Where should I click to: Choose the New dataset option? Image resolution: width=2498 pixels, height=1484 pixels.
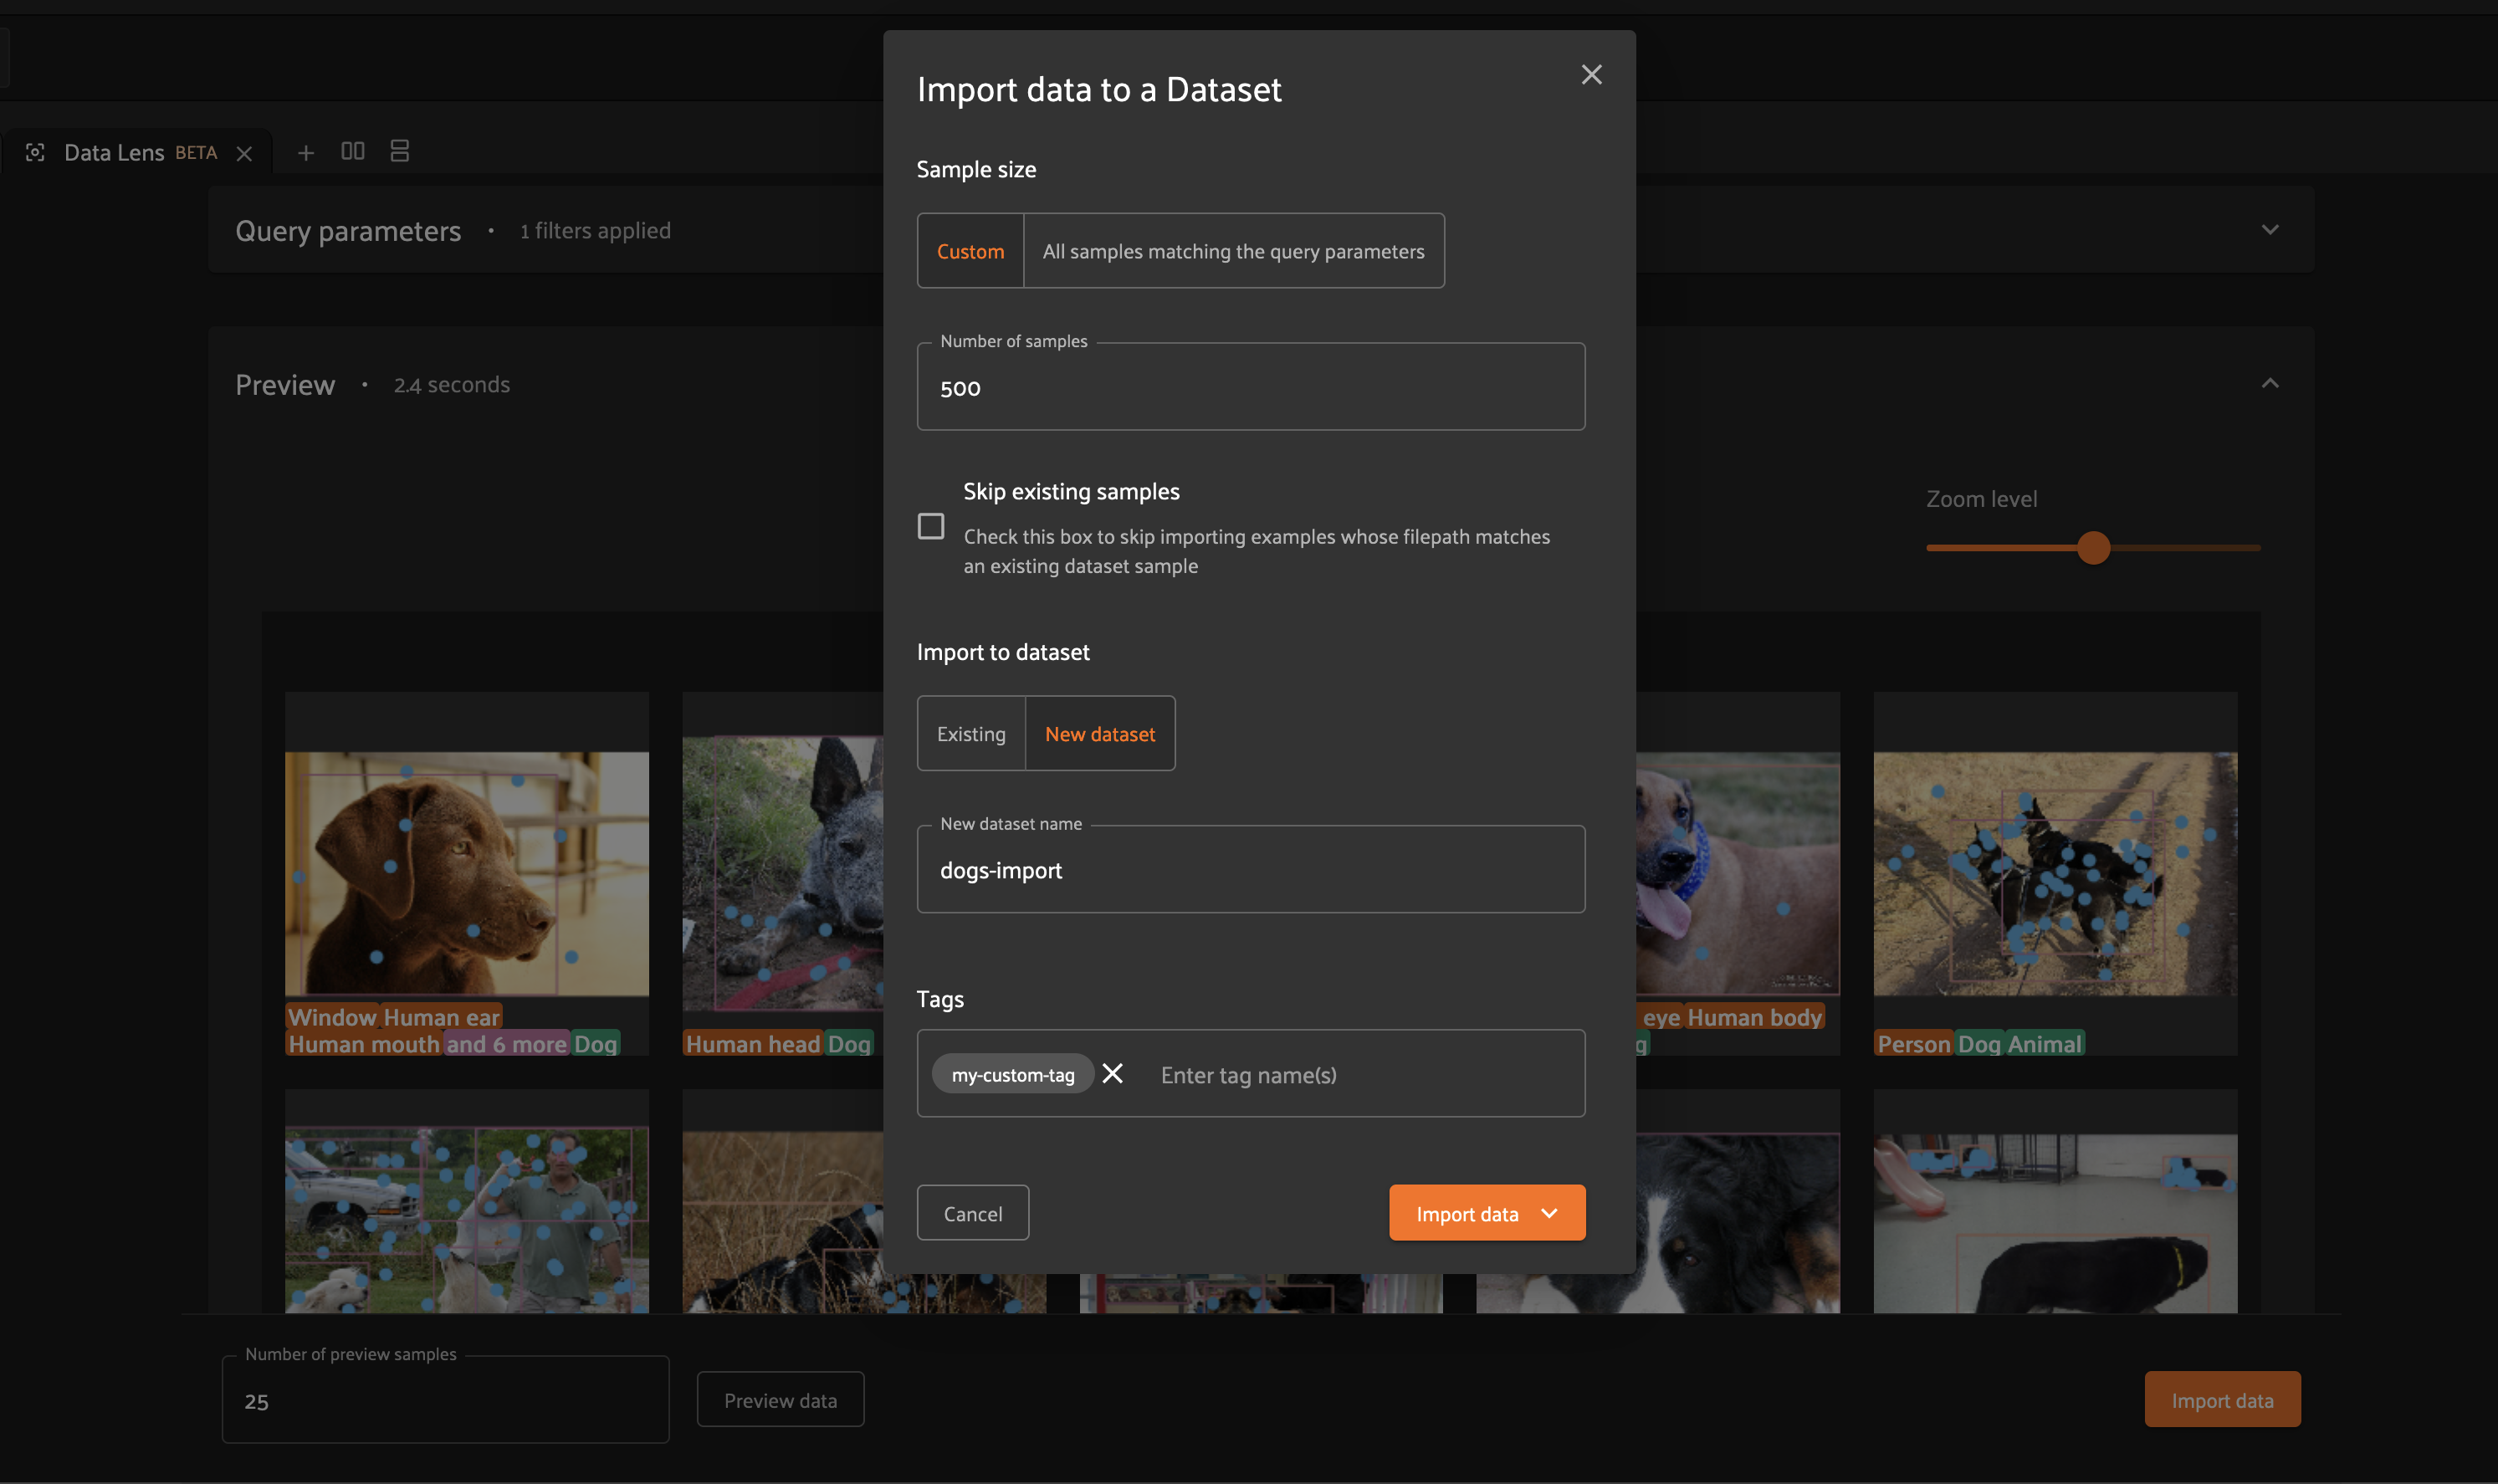click(1100, 734)
